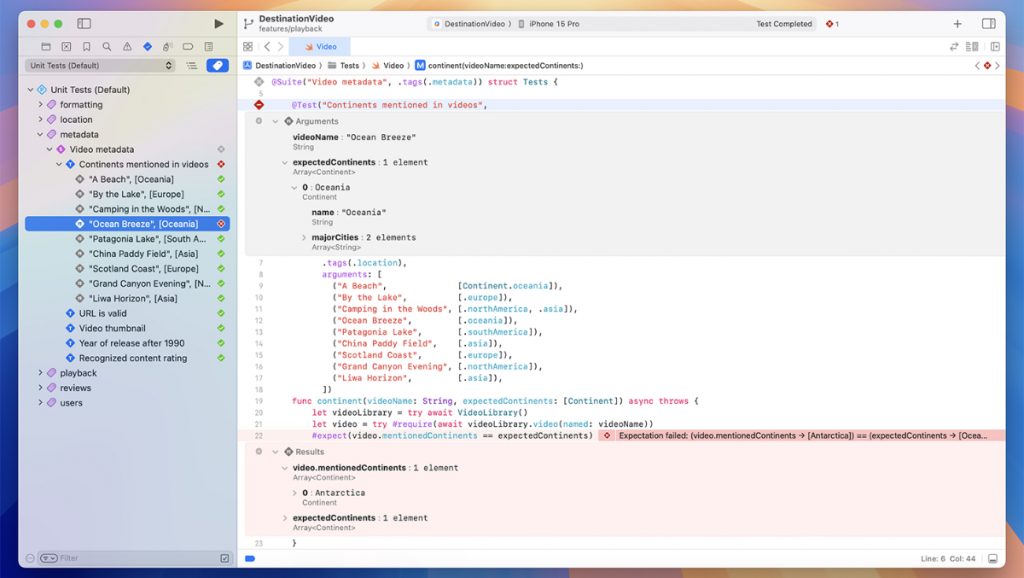The height and width of the screenshot is (578, 1024).
Task: Expand the playback tag group
Action: [x=41, y=373]
